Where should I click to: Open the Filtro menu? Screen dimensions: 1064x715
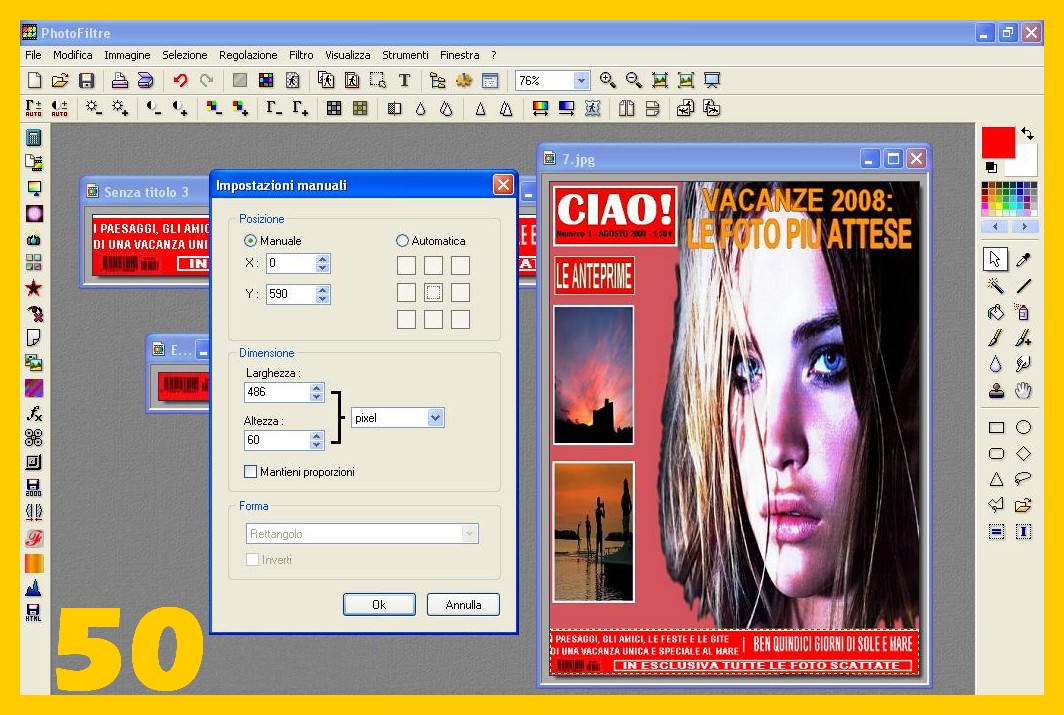pos(301,55)
